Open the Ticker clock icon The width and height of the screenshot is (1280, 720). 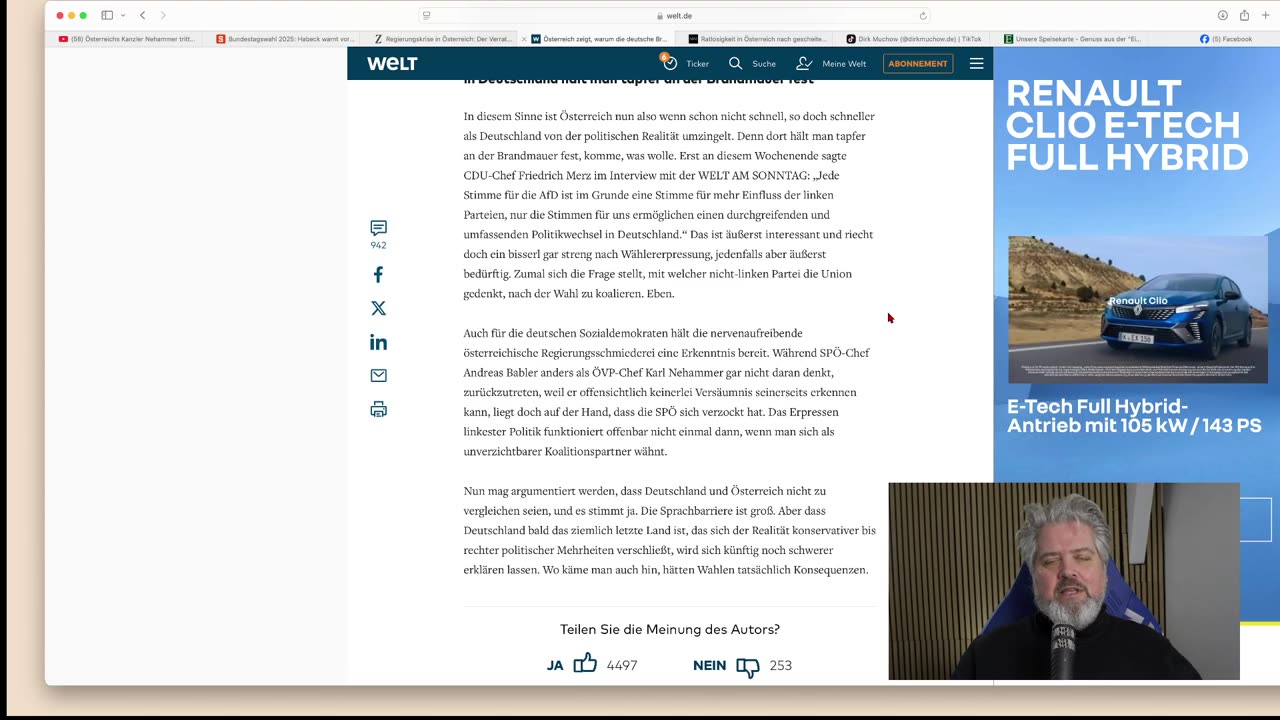pos(669,63)
